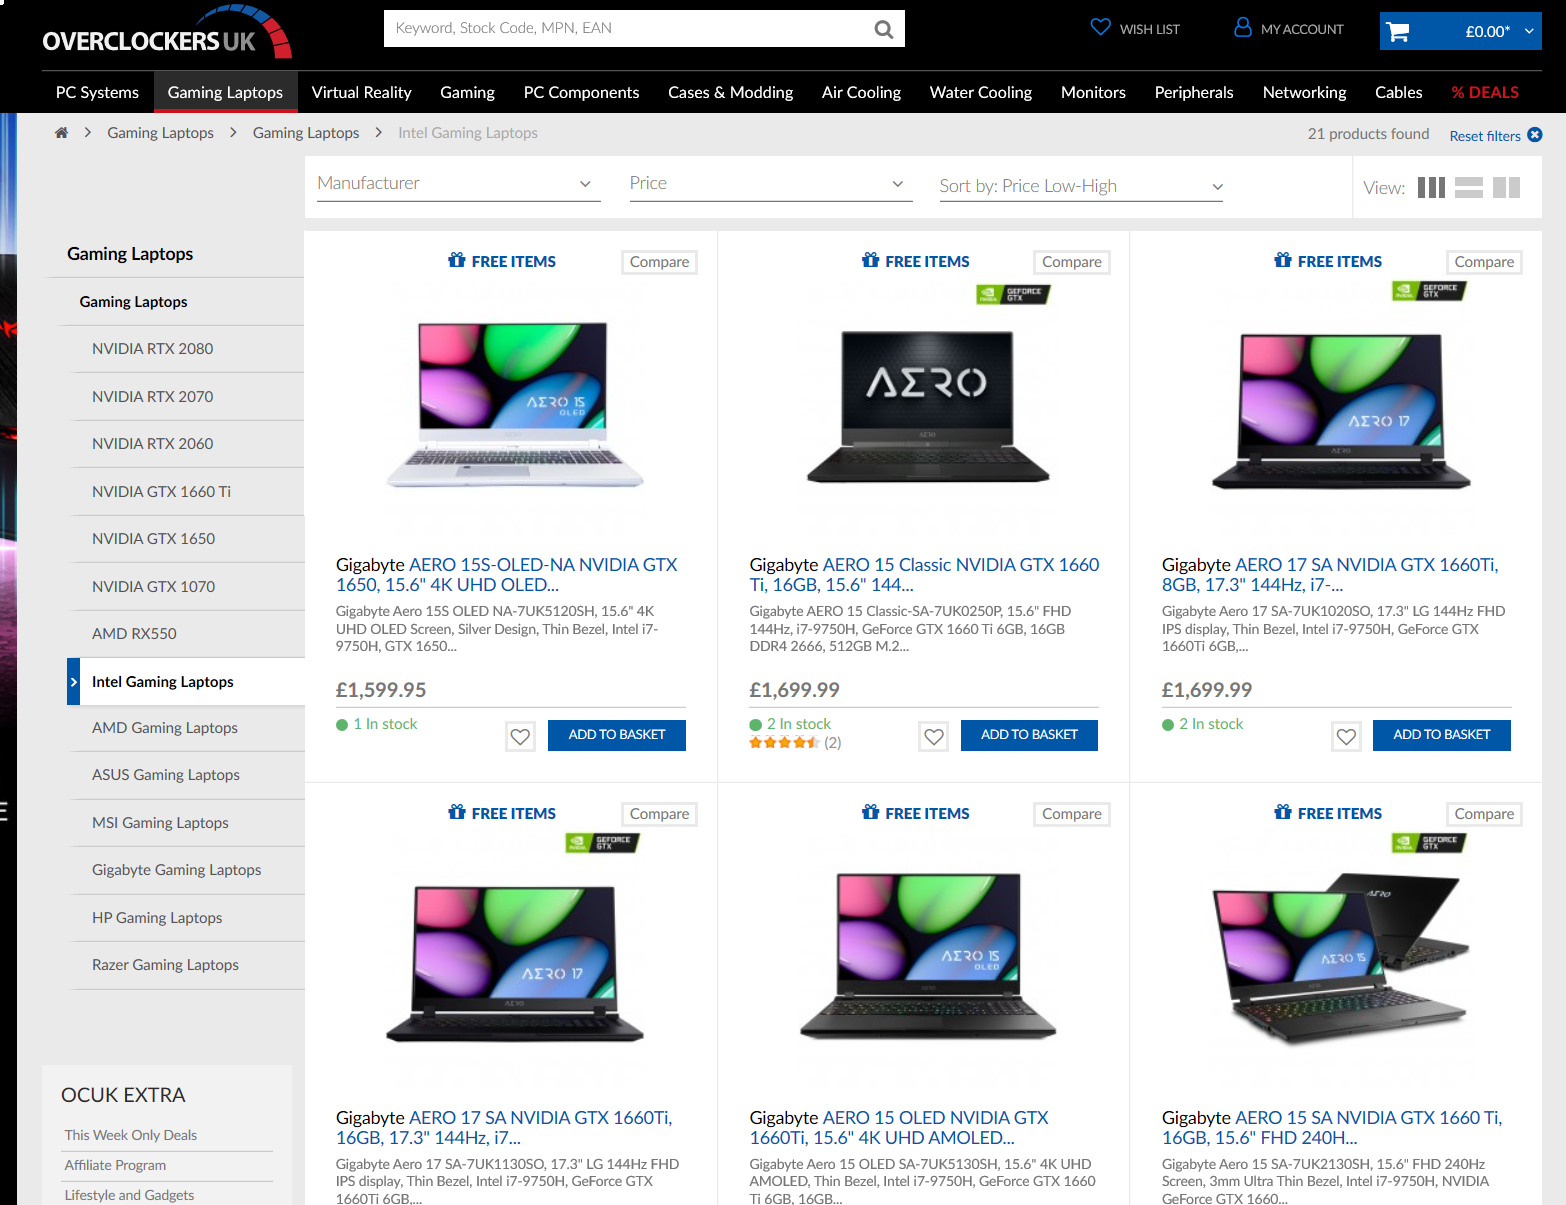This screenshot has width=1566, height=1205.
Task: Click the shopping basket cart icon
Action: tap(1398, 32)
